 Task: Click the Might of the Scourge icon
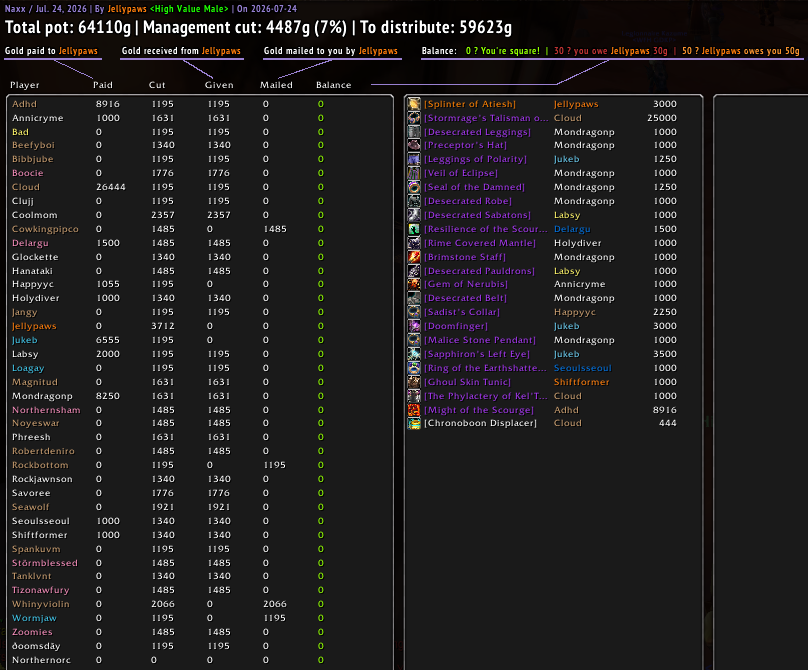click(x=414, y=410)
